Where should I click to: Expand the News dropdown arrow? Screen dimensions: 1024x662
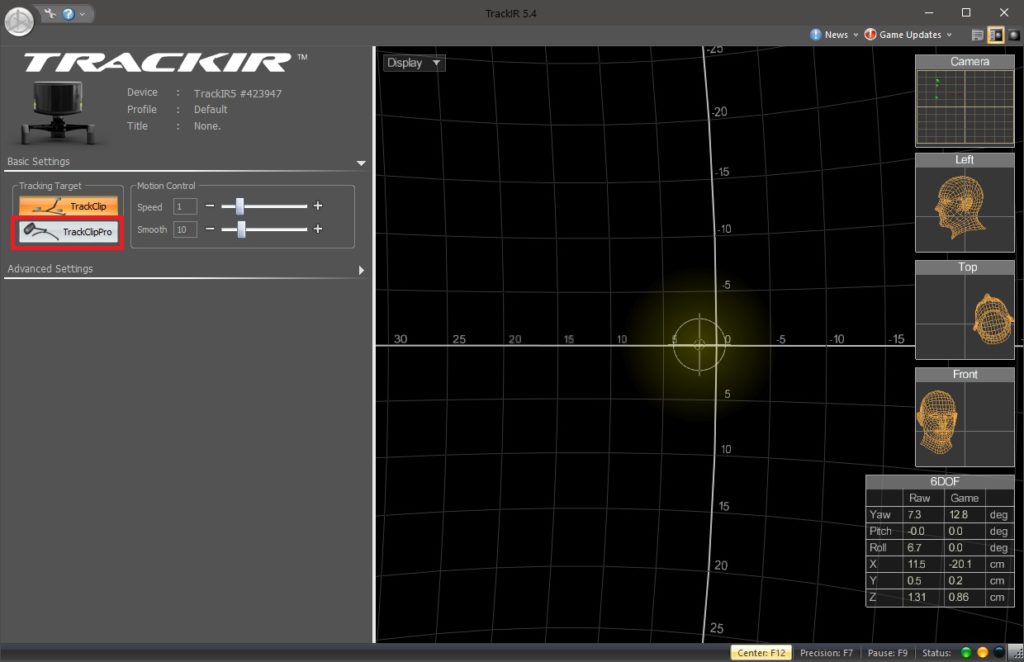tap(856, 35)
